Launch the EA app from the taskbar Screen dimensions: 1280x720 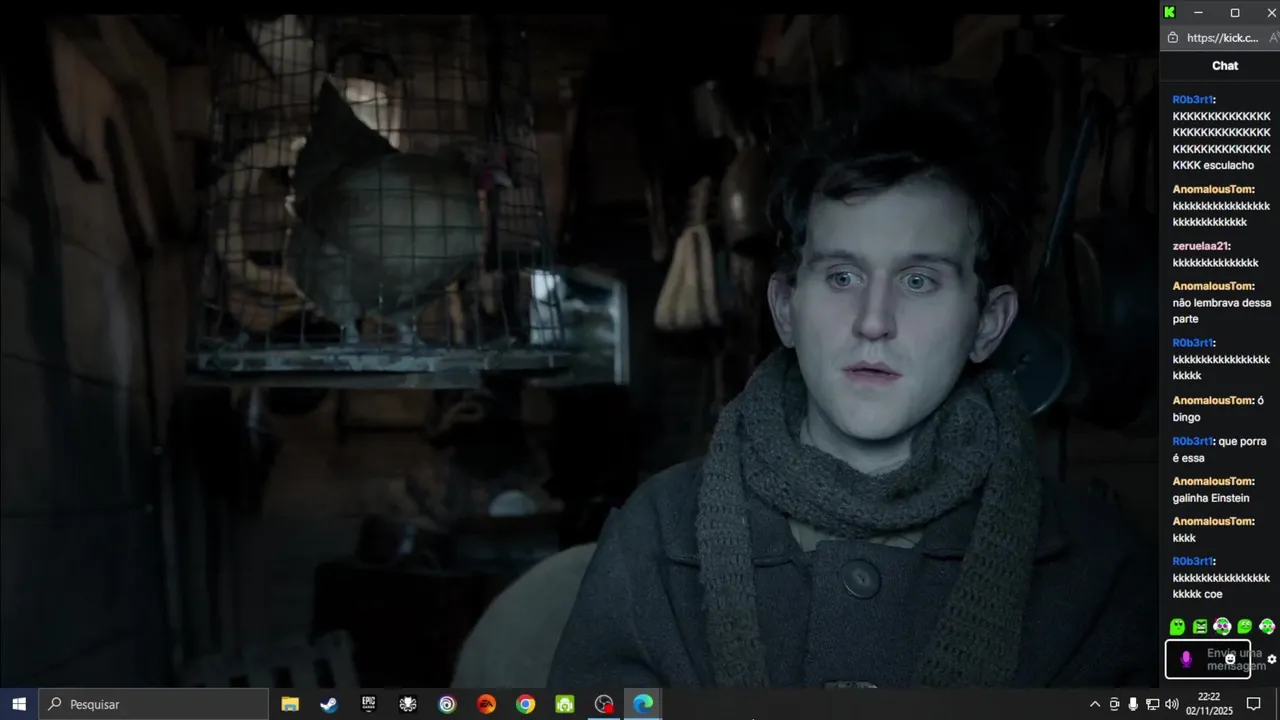tap(486, 704)
